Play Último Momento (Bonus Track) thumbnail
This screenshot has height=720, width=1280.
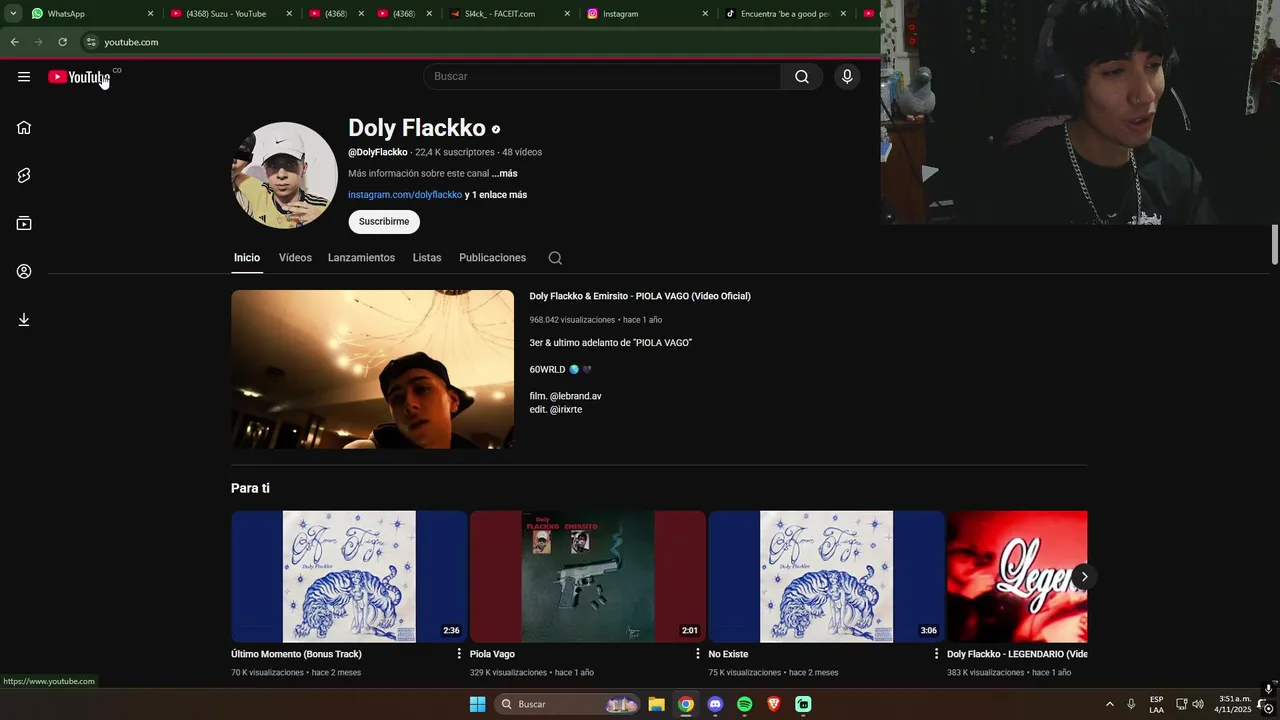coord(349,576)
